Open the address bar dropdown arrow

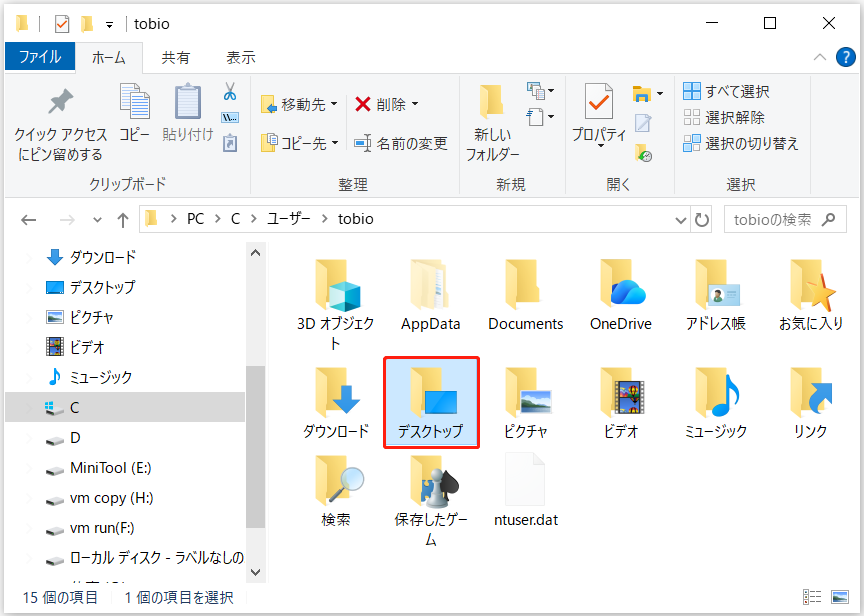[x=680, y=218]
